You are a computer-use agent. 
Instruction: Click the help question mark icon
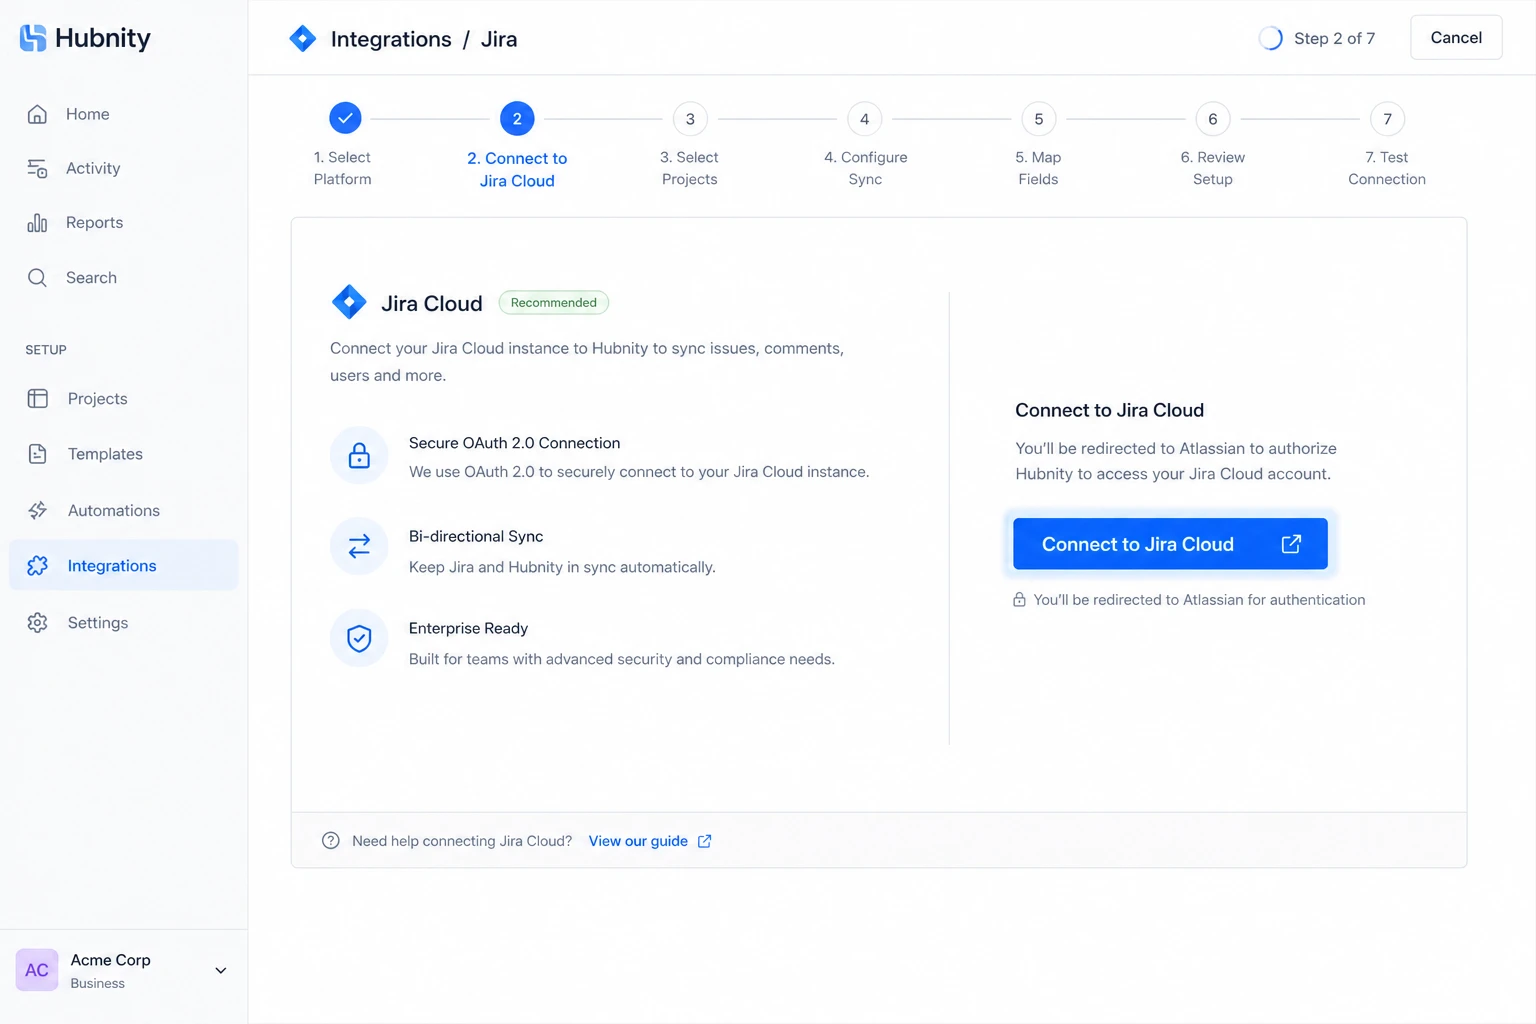pyautogui.click(x=331, y=841)
